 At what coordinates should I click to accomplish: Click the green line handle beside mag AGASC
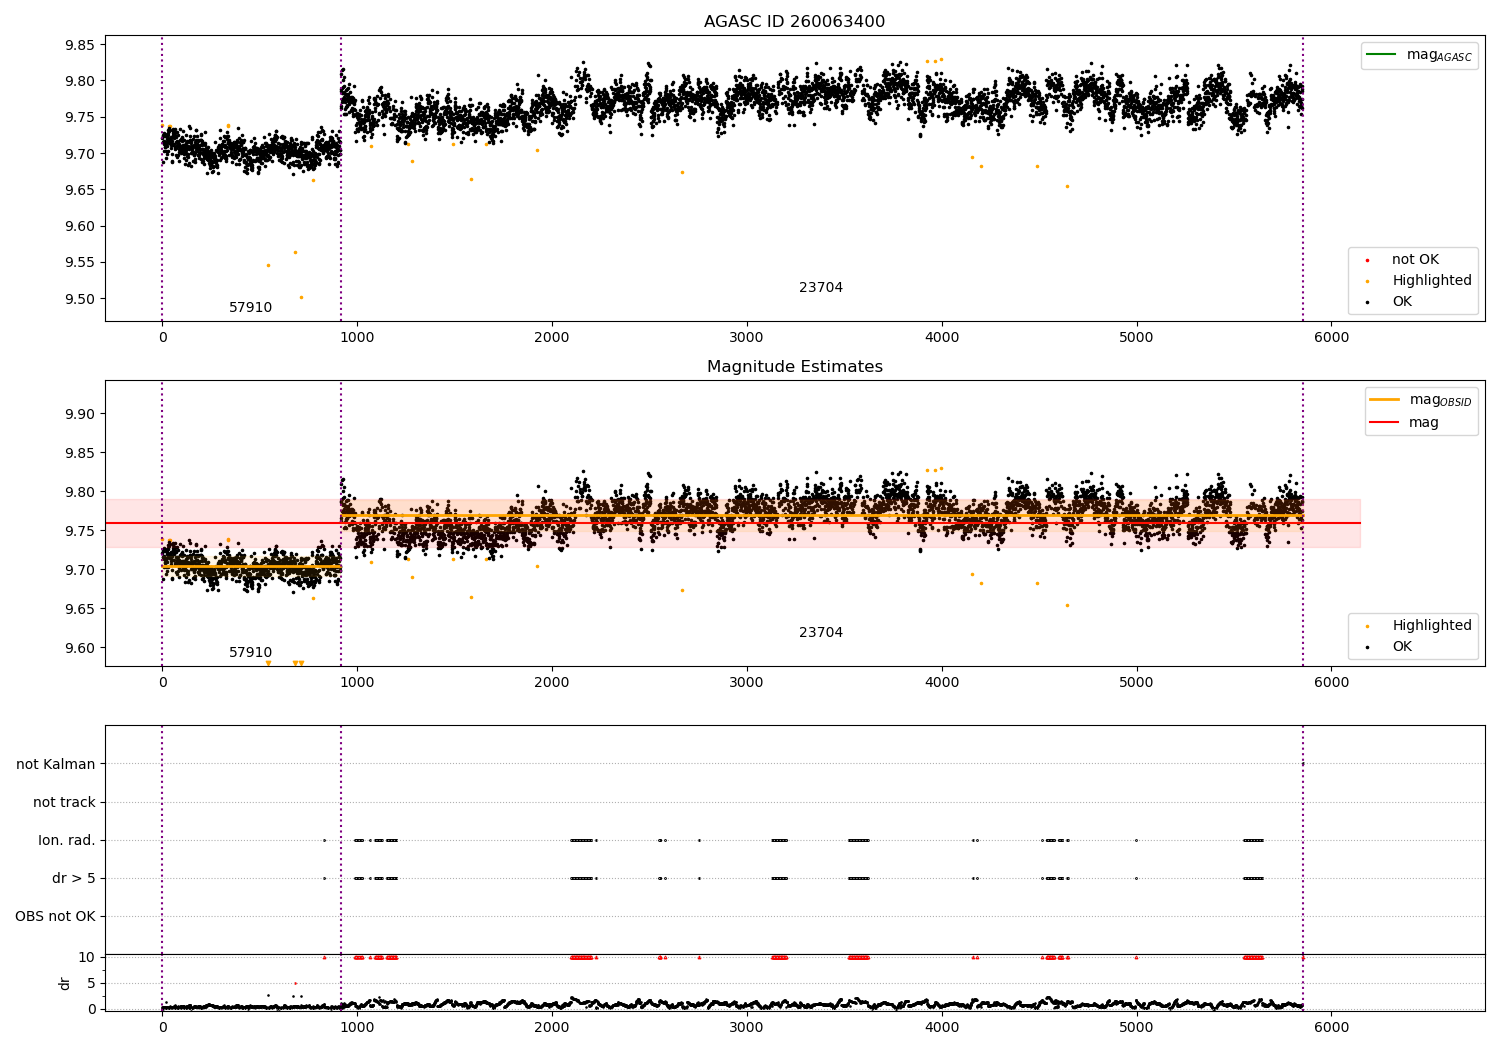[x=1382, y=55]
